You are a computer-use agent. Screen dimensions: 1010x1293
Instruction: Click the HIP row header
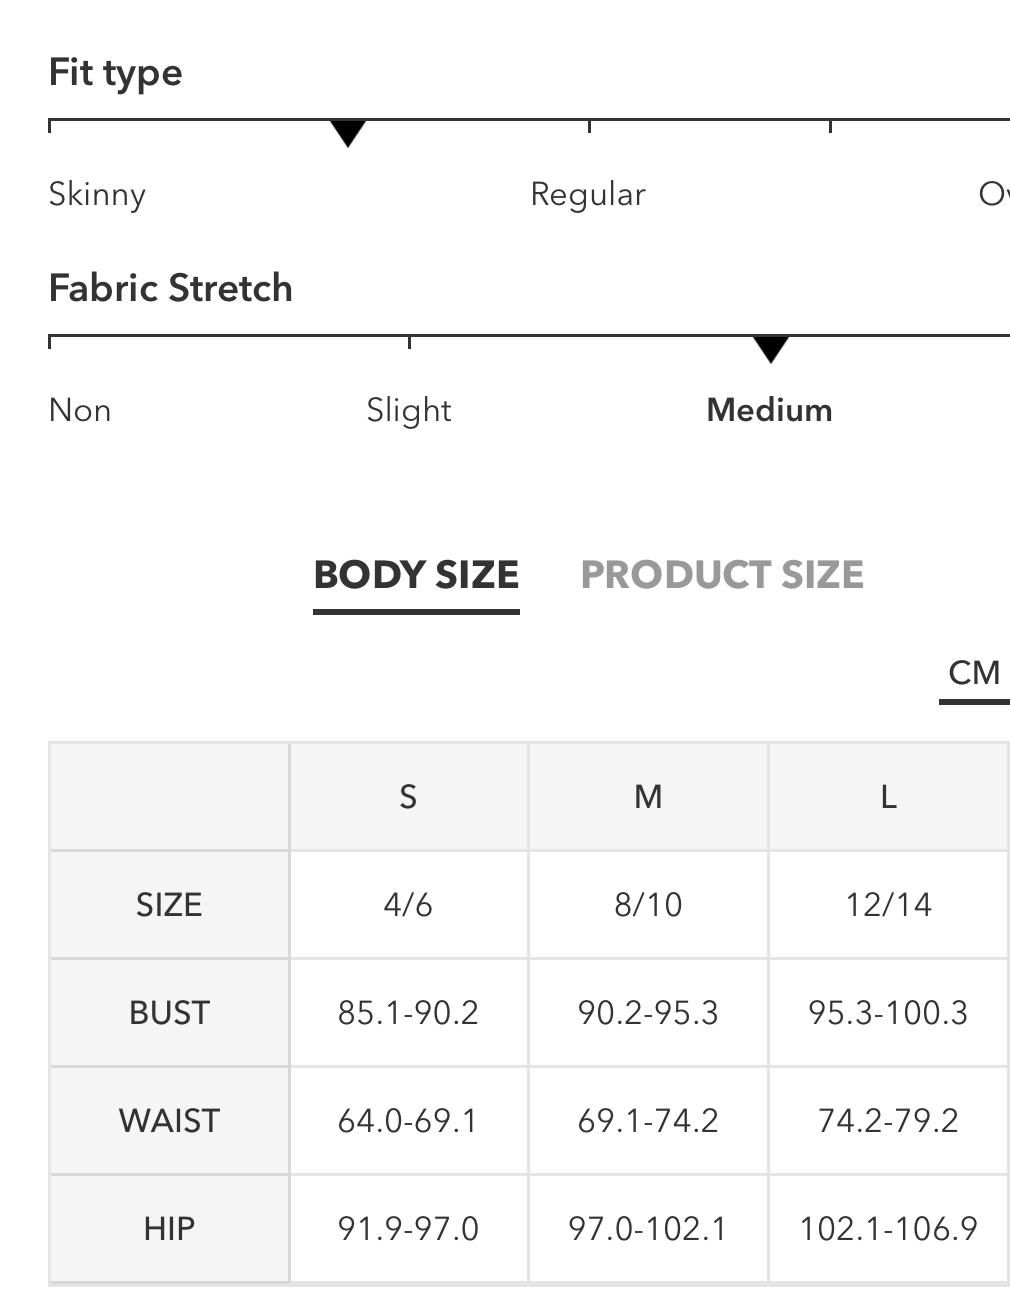[169, 1229]
